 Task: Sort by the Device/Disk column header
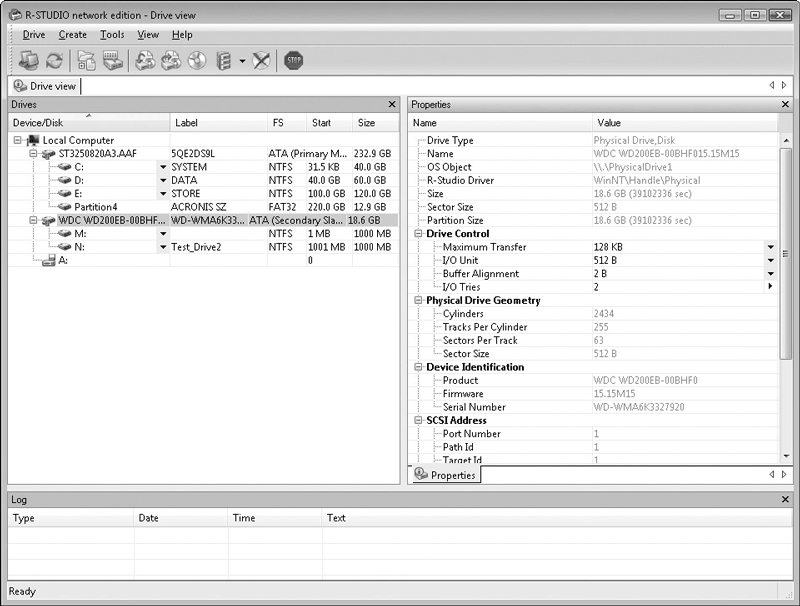[x=89, y=122]
